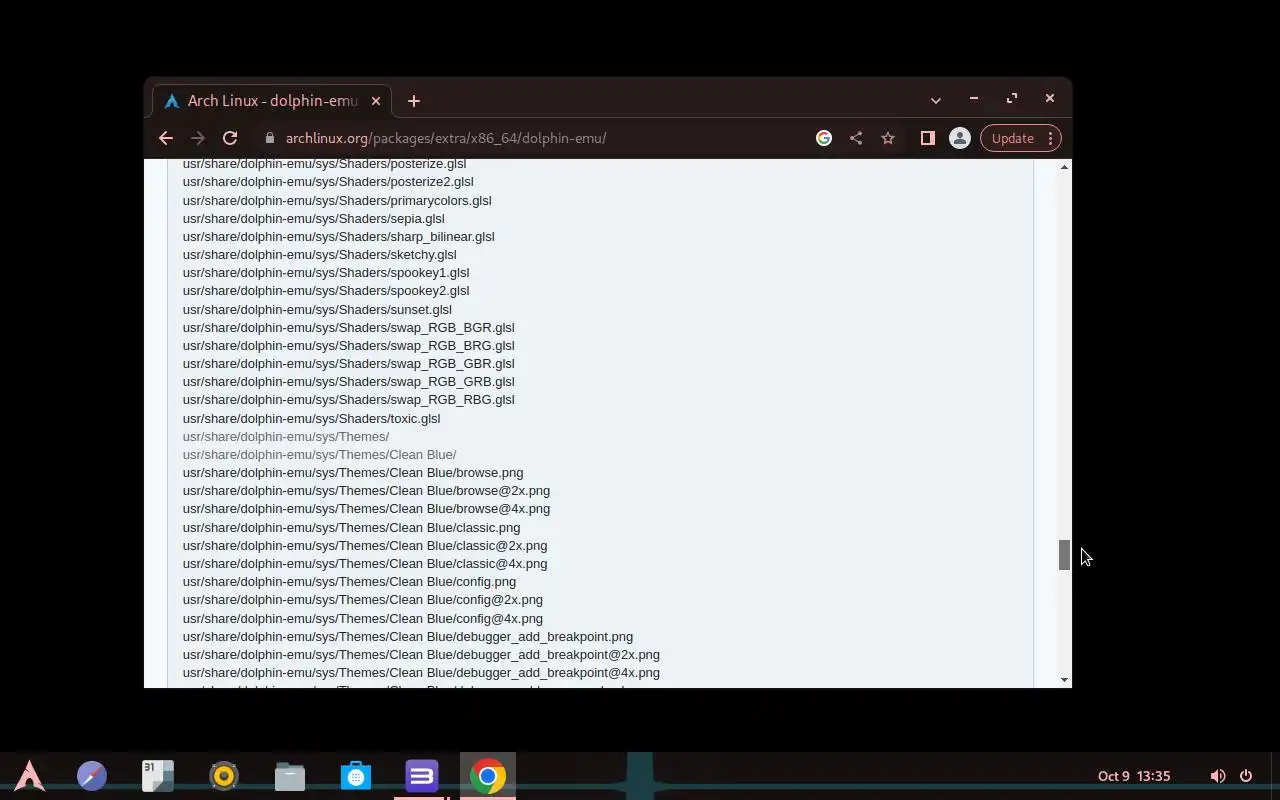Click the sunset.glsl file entry
Viewport: 1280px width, 800px height.
[x=317, y=309]
